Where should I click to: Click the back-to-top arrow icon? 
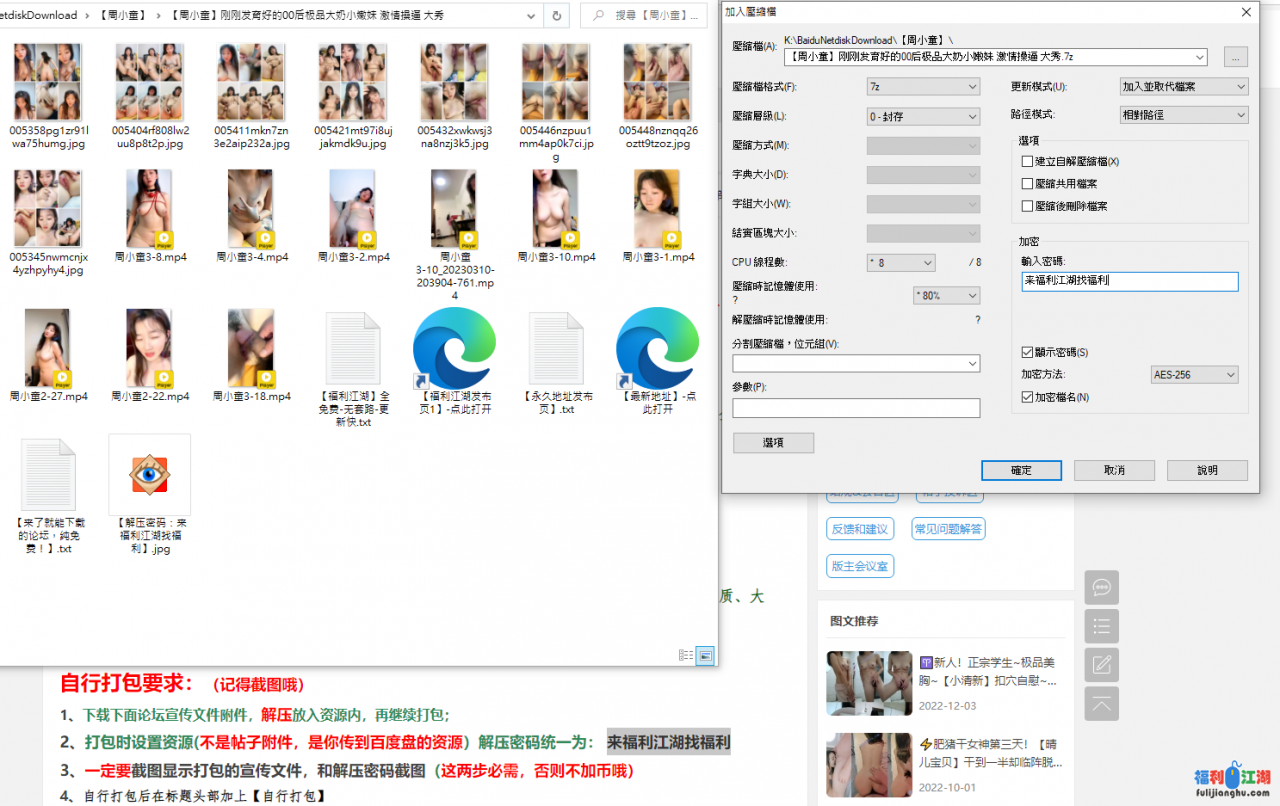coord(1101,704)
